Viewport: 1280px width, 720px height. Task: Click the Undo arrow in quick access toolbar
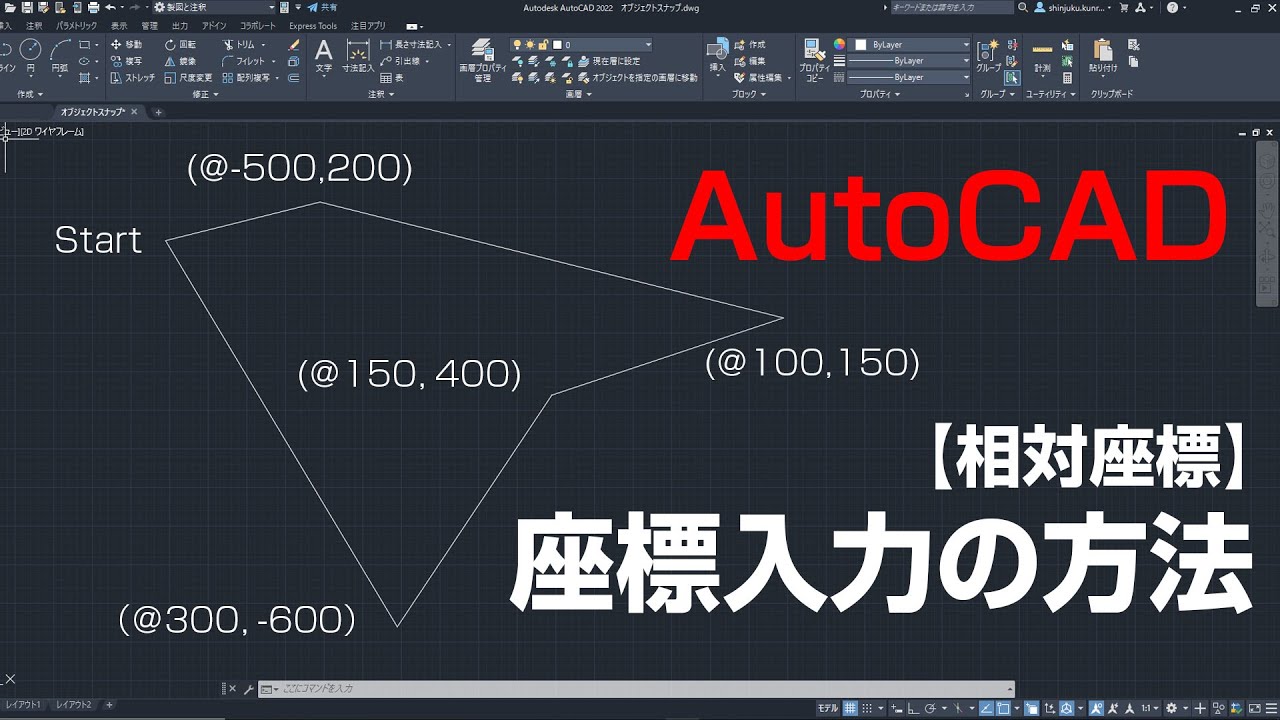tap(110, 7)
